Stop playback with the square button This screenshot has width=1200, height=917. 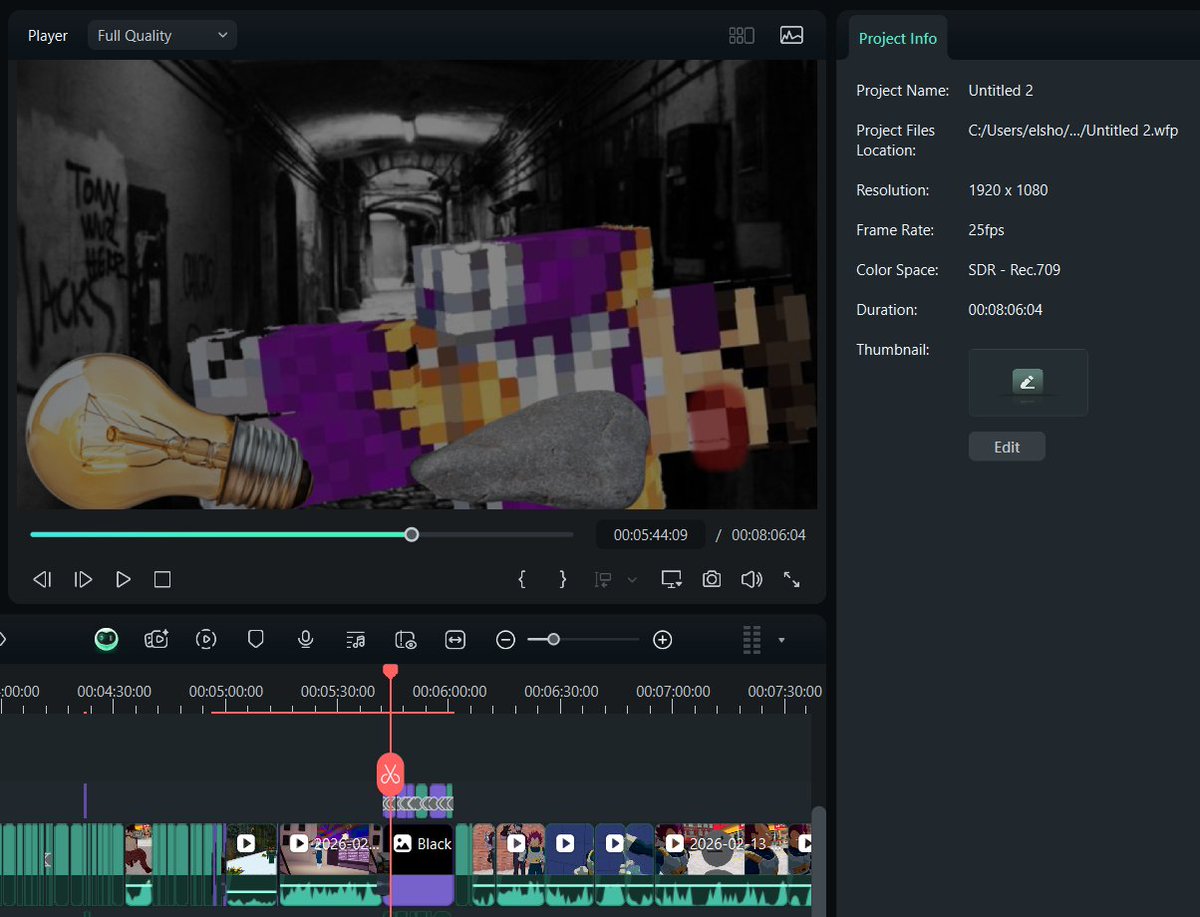pyautogui.click(x=163, y=579)
